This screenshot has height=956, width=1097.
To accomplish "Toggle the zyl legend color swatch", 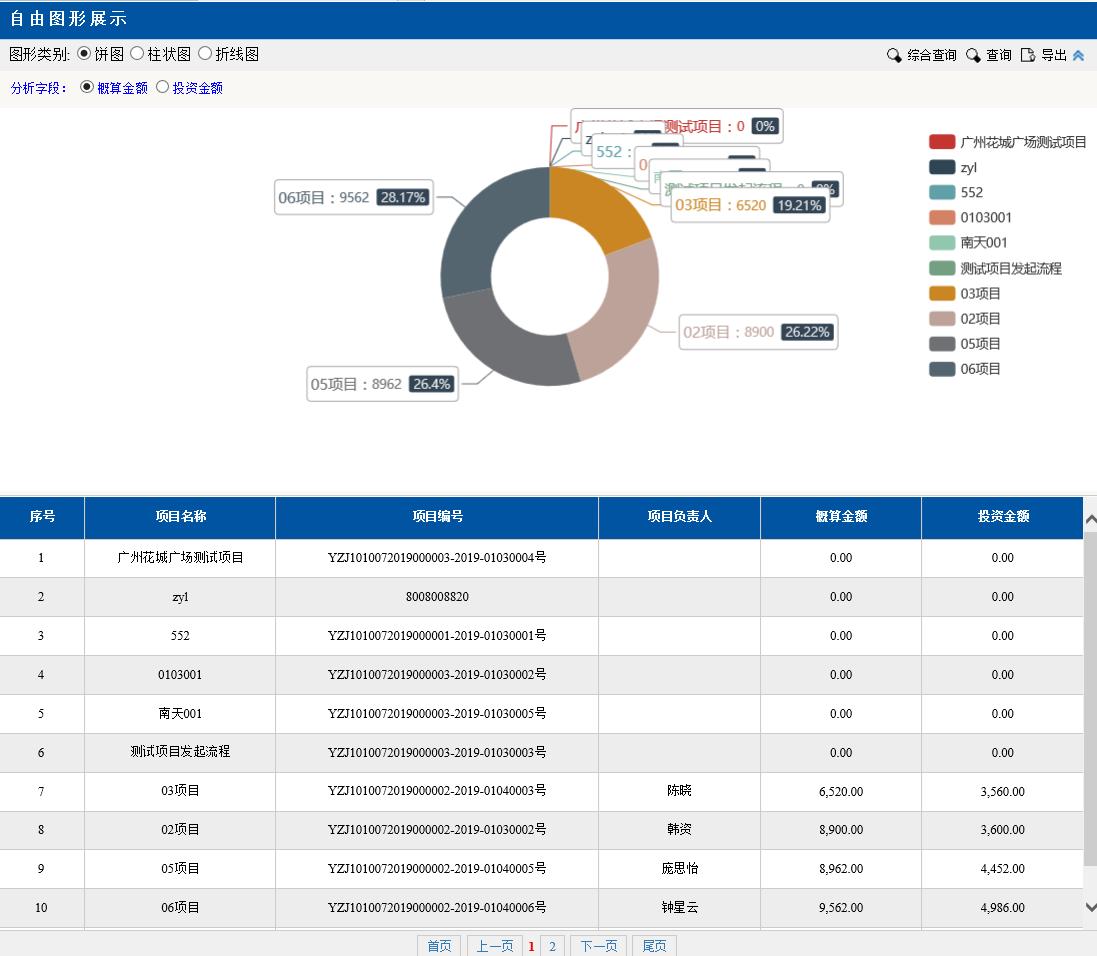I will click(x=942, y=167).
